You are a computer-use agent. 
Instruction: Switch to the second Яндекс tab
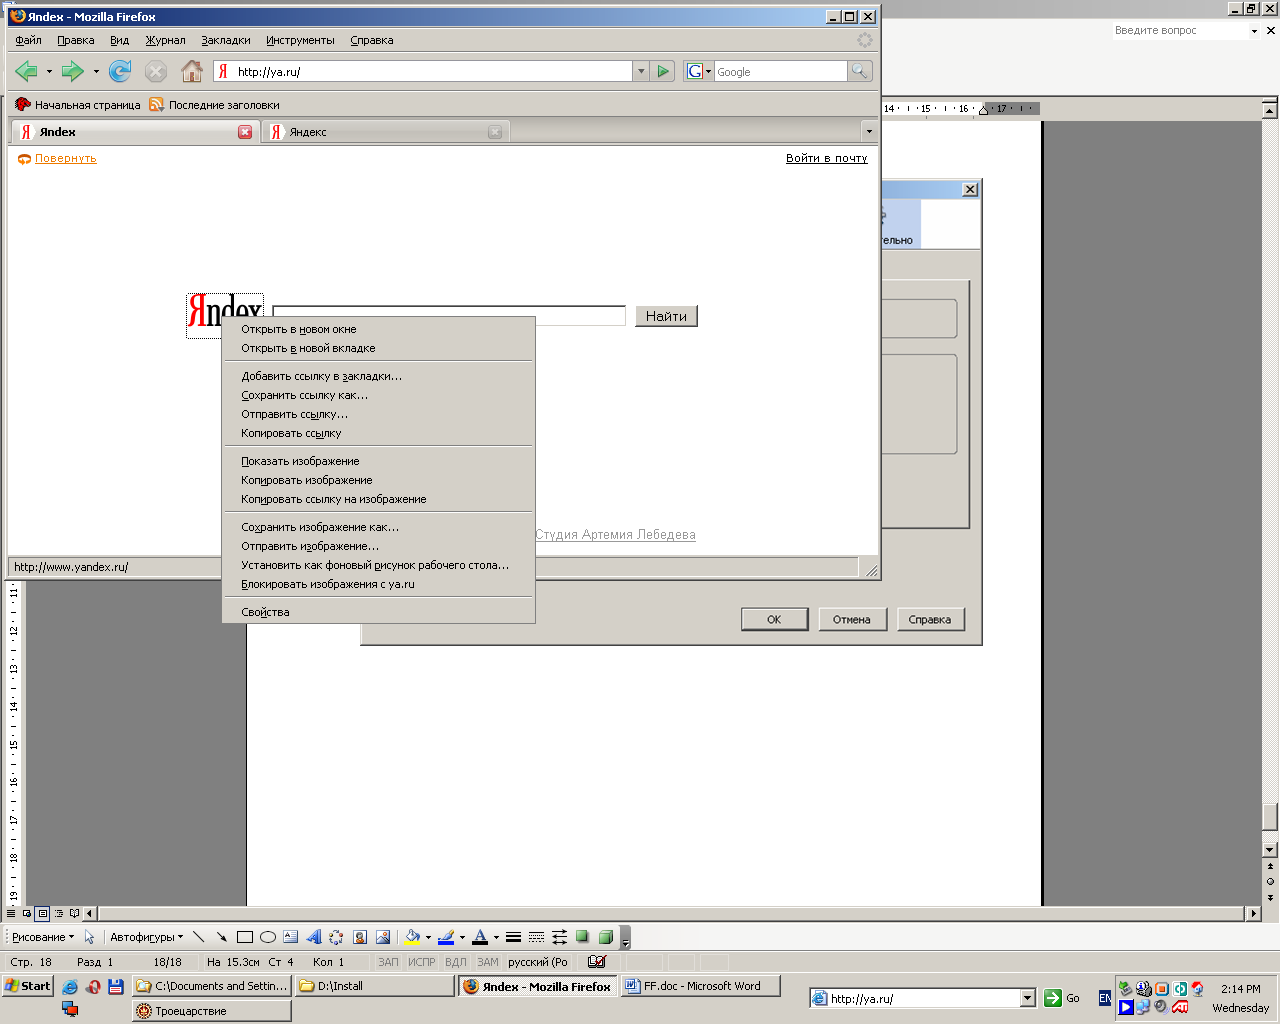[x=386, y=132]
